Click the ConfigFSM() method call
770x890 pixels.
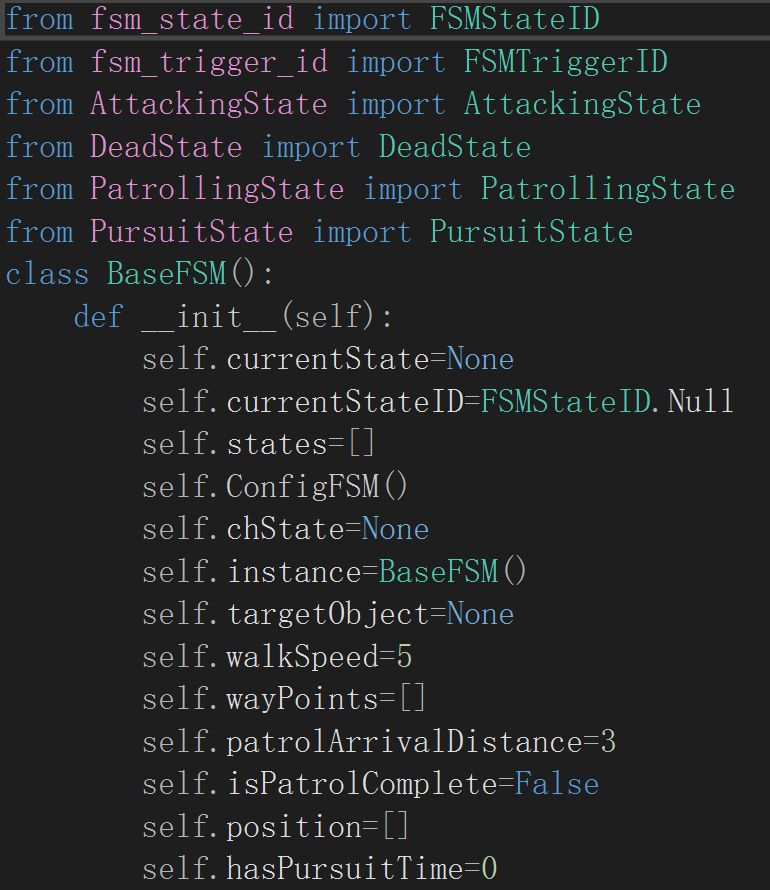pyautogui.click(x=317, y=486)
